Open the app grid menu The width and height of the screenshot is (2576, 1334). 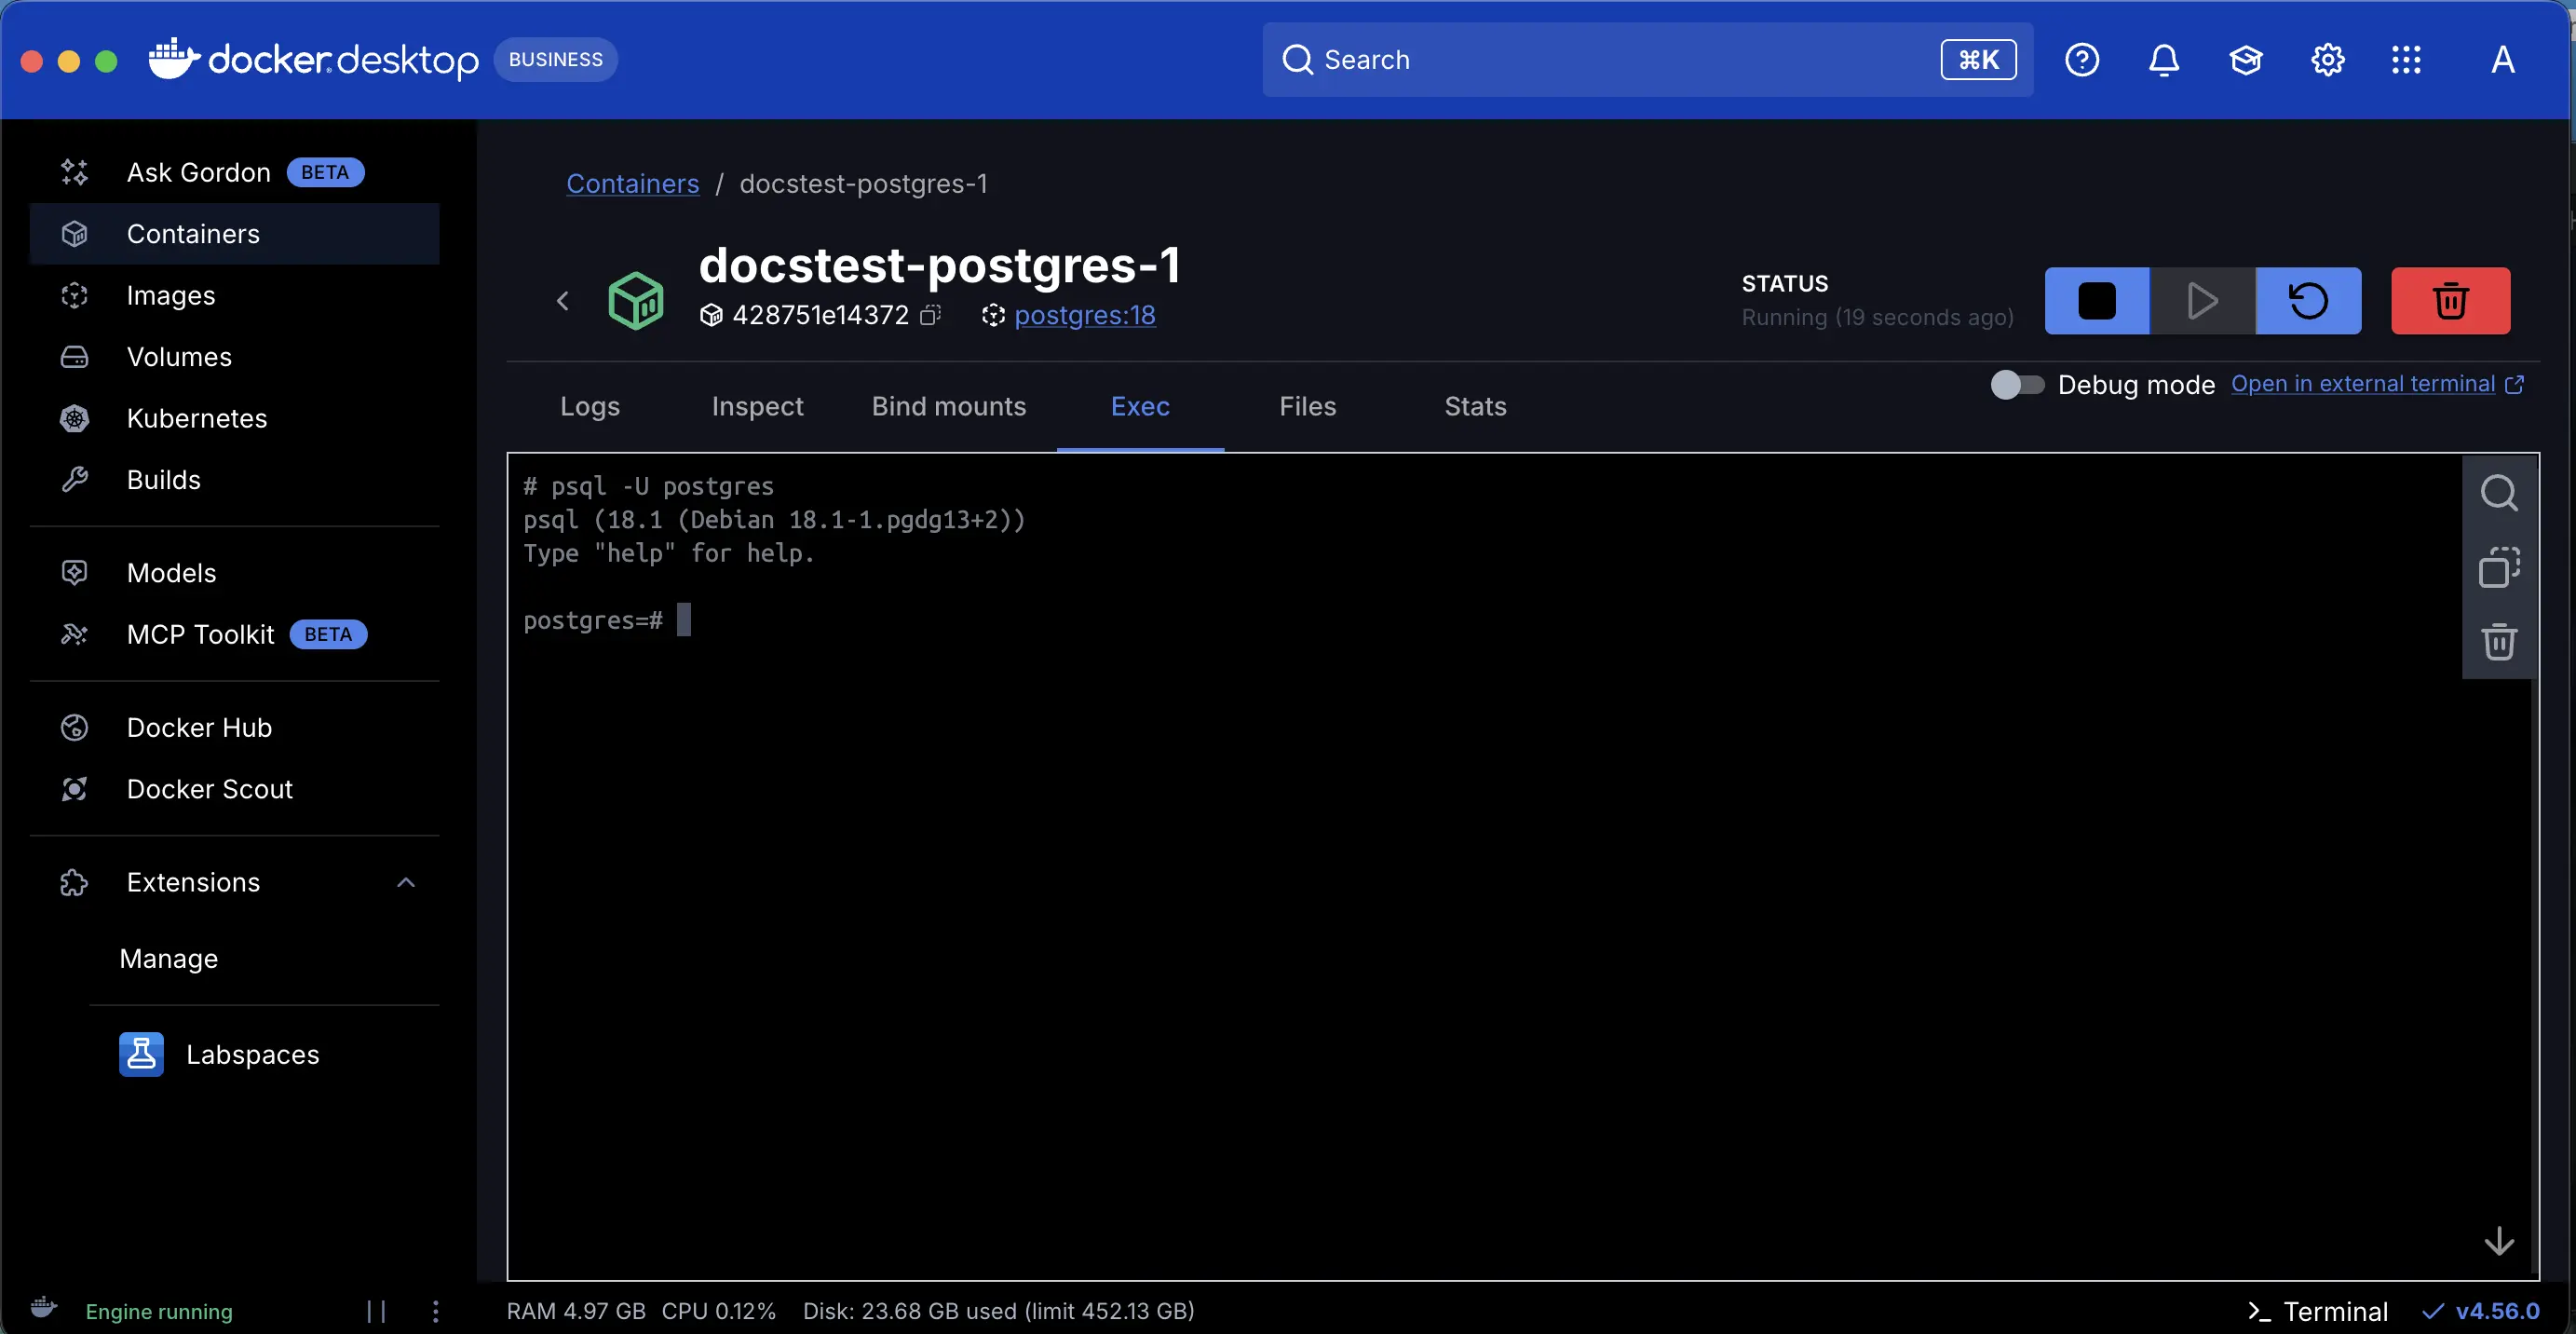pos(2406,59)
